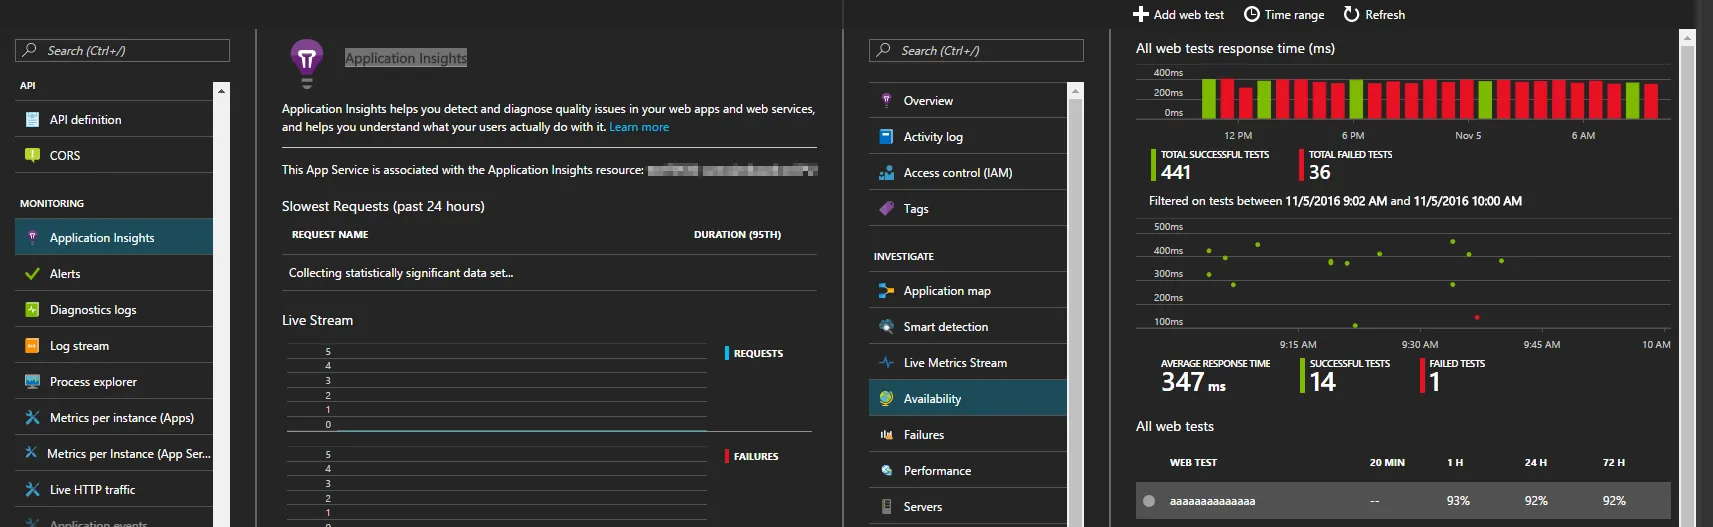Open Access control (IAM)
The image size is (1713, 527).
(x=968, y=173)
